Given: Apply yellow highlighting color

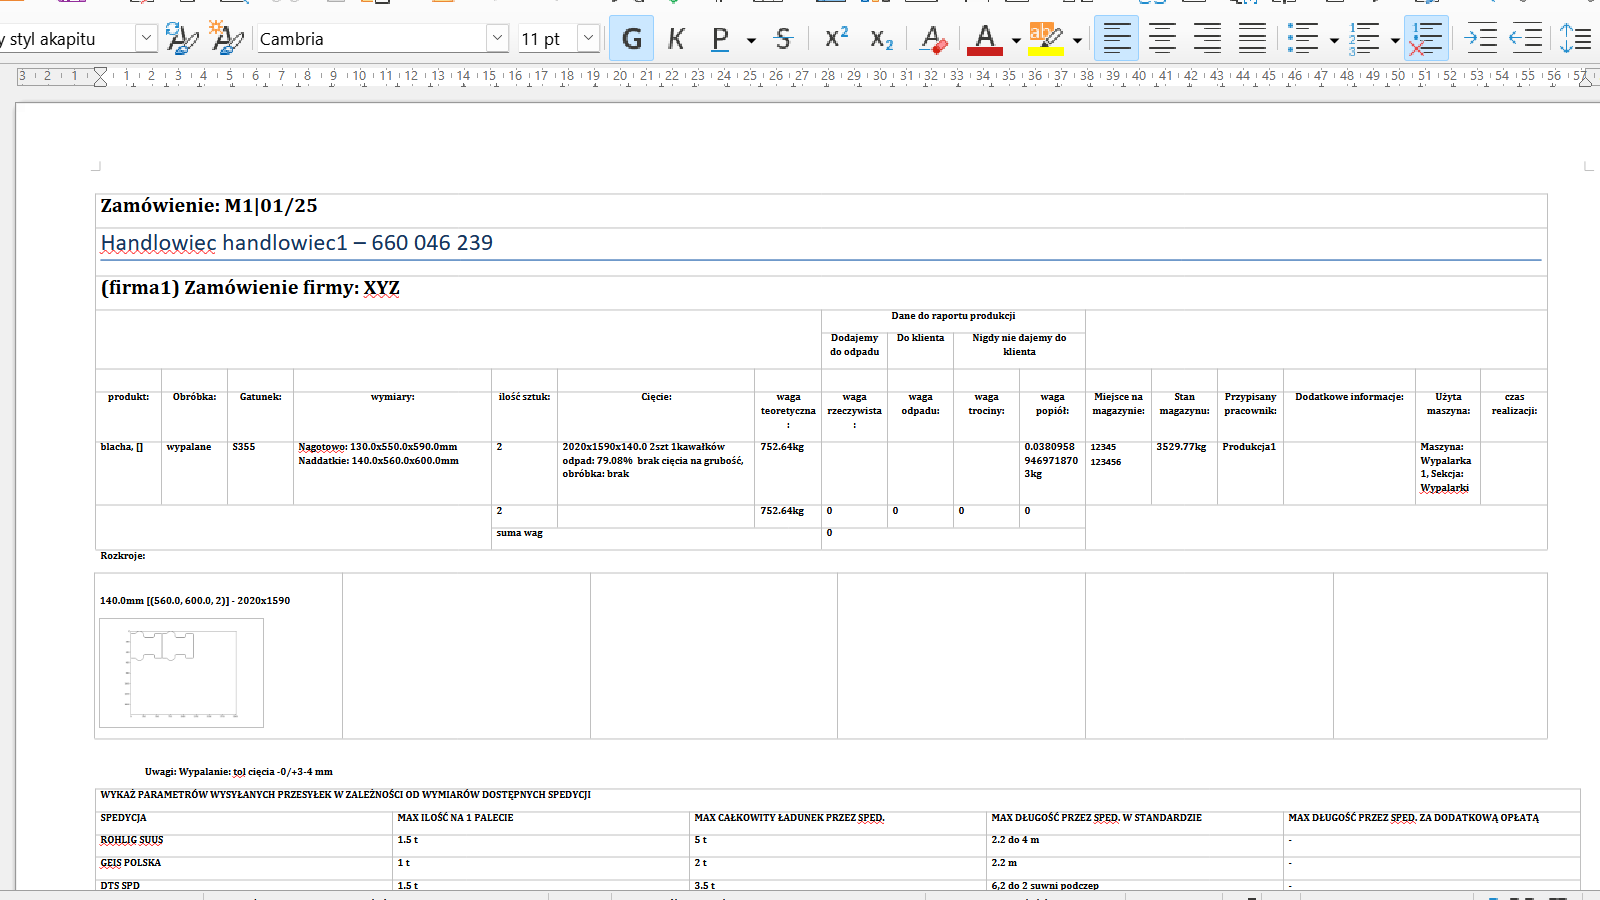Looking at the screenshot, I should click(1046, 39).
